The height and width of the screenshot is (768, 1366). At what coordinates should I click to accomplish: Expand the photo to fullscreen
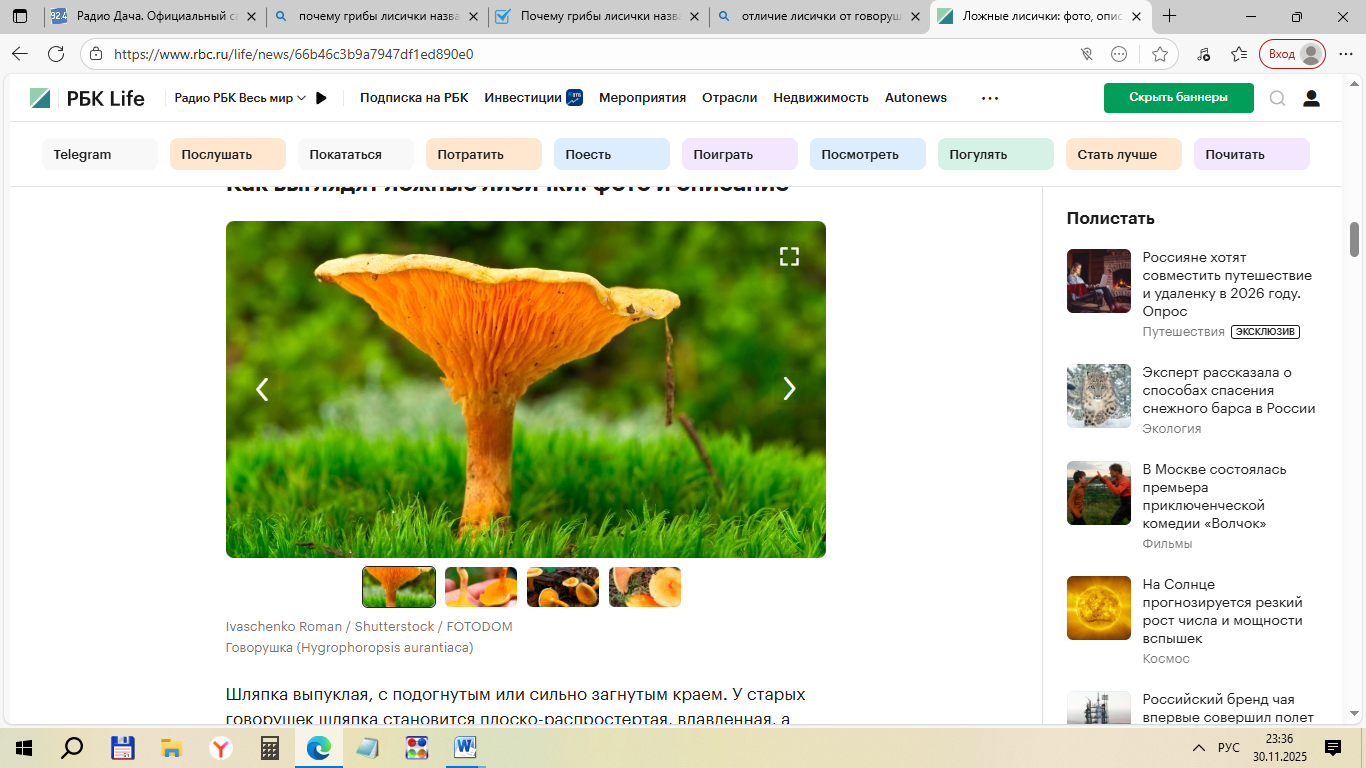click(x=789, y=257)
